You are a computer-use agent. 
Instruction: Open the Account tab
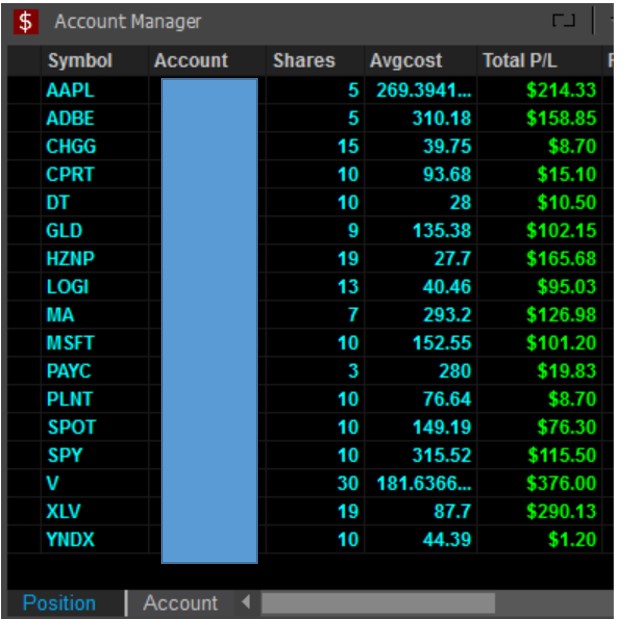[x=180, y=603]
